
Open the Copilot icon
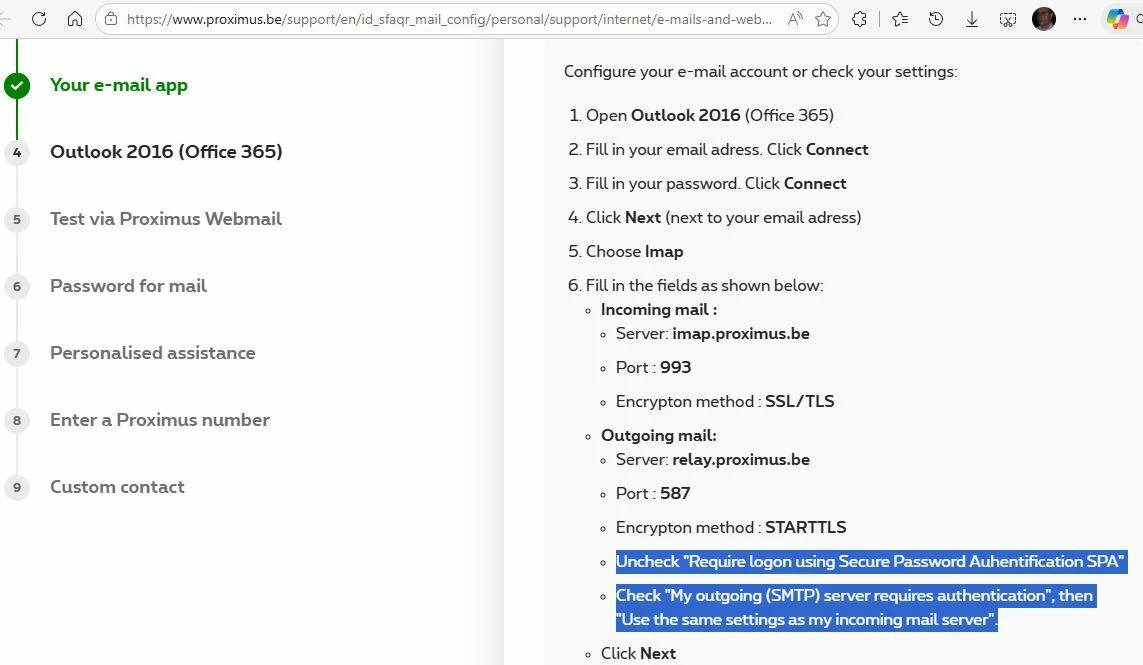[x=1117, y=19]
